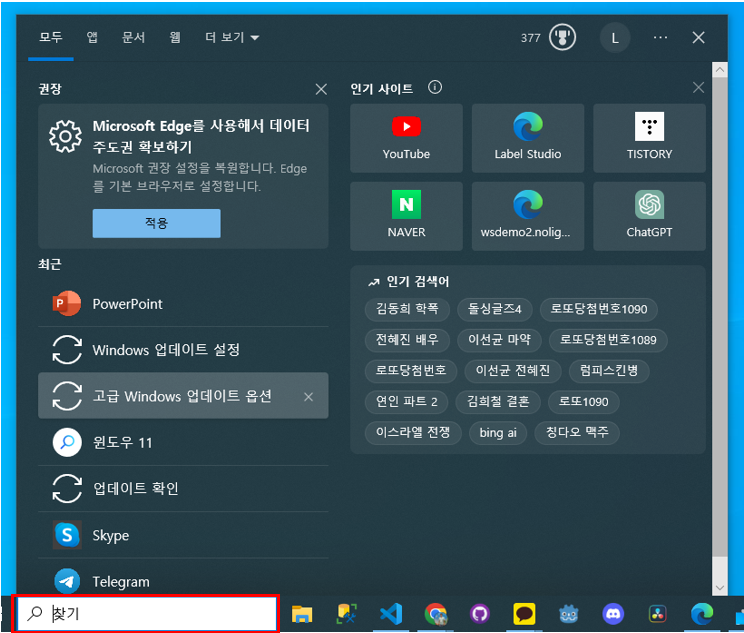This screenshot has height=633, width=744.
Task: Open the TISTORY site tile
Action: (x=649, y=138)
